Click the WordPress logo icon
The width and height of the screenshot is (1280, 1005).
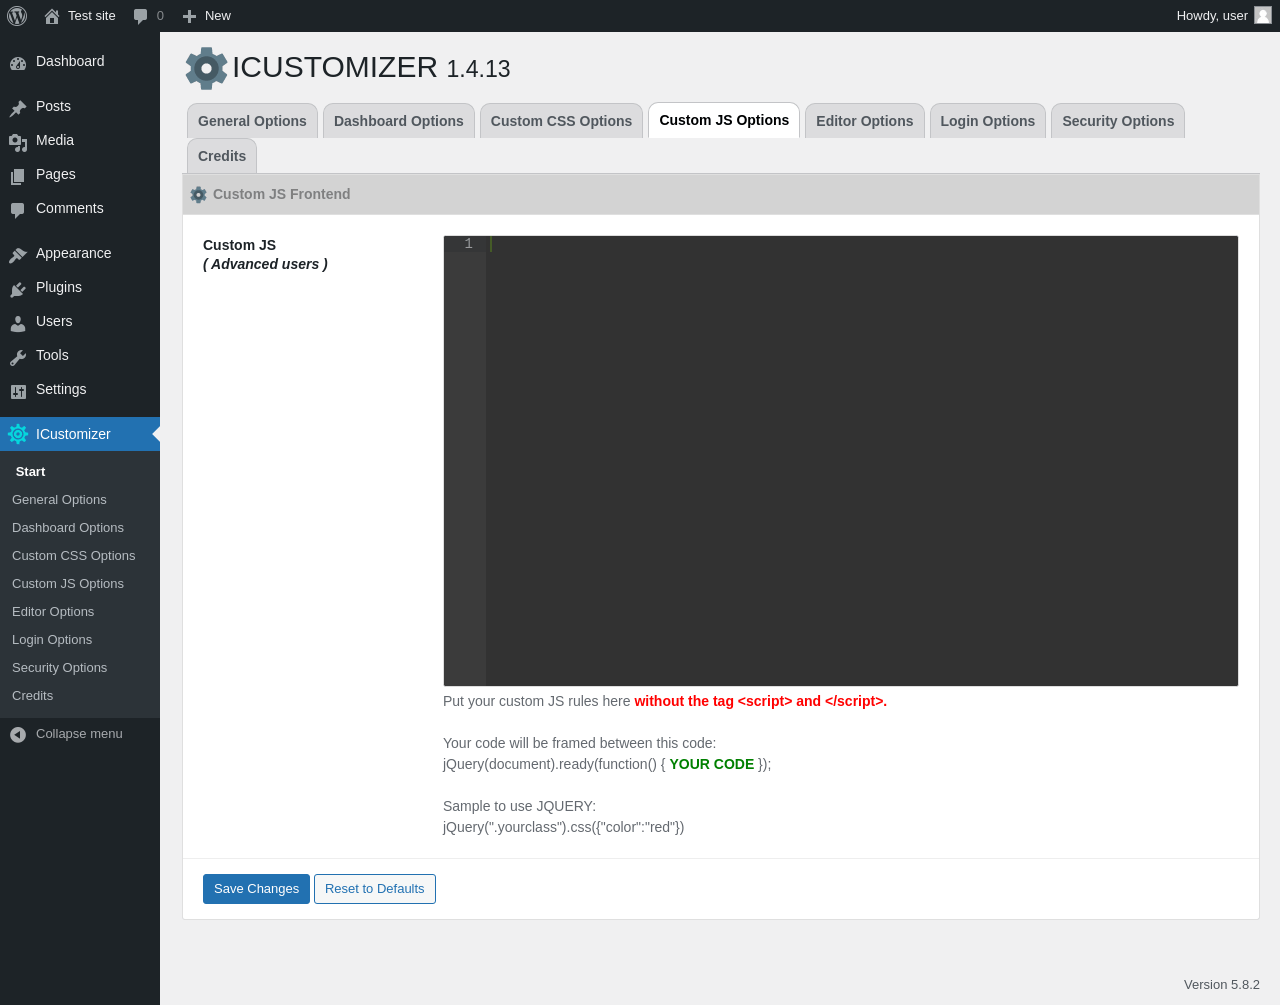coord(17,16)
